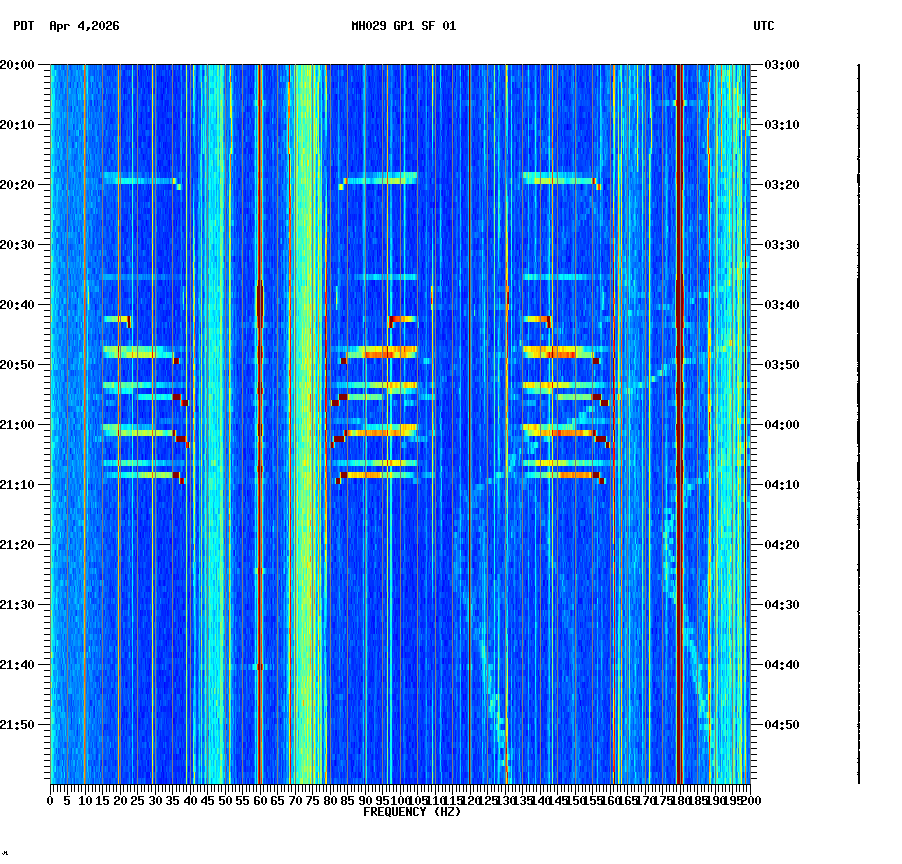Click the spectrogram at the 20:30 row
The image size is (902, 864).
pos(400,244)
